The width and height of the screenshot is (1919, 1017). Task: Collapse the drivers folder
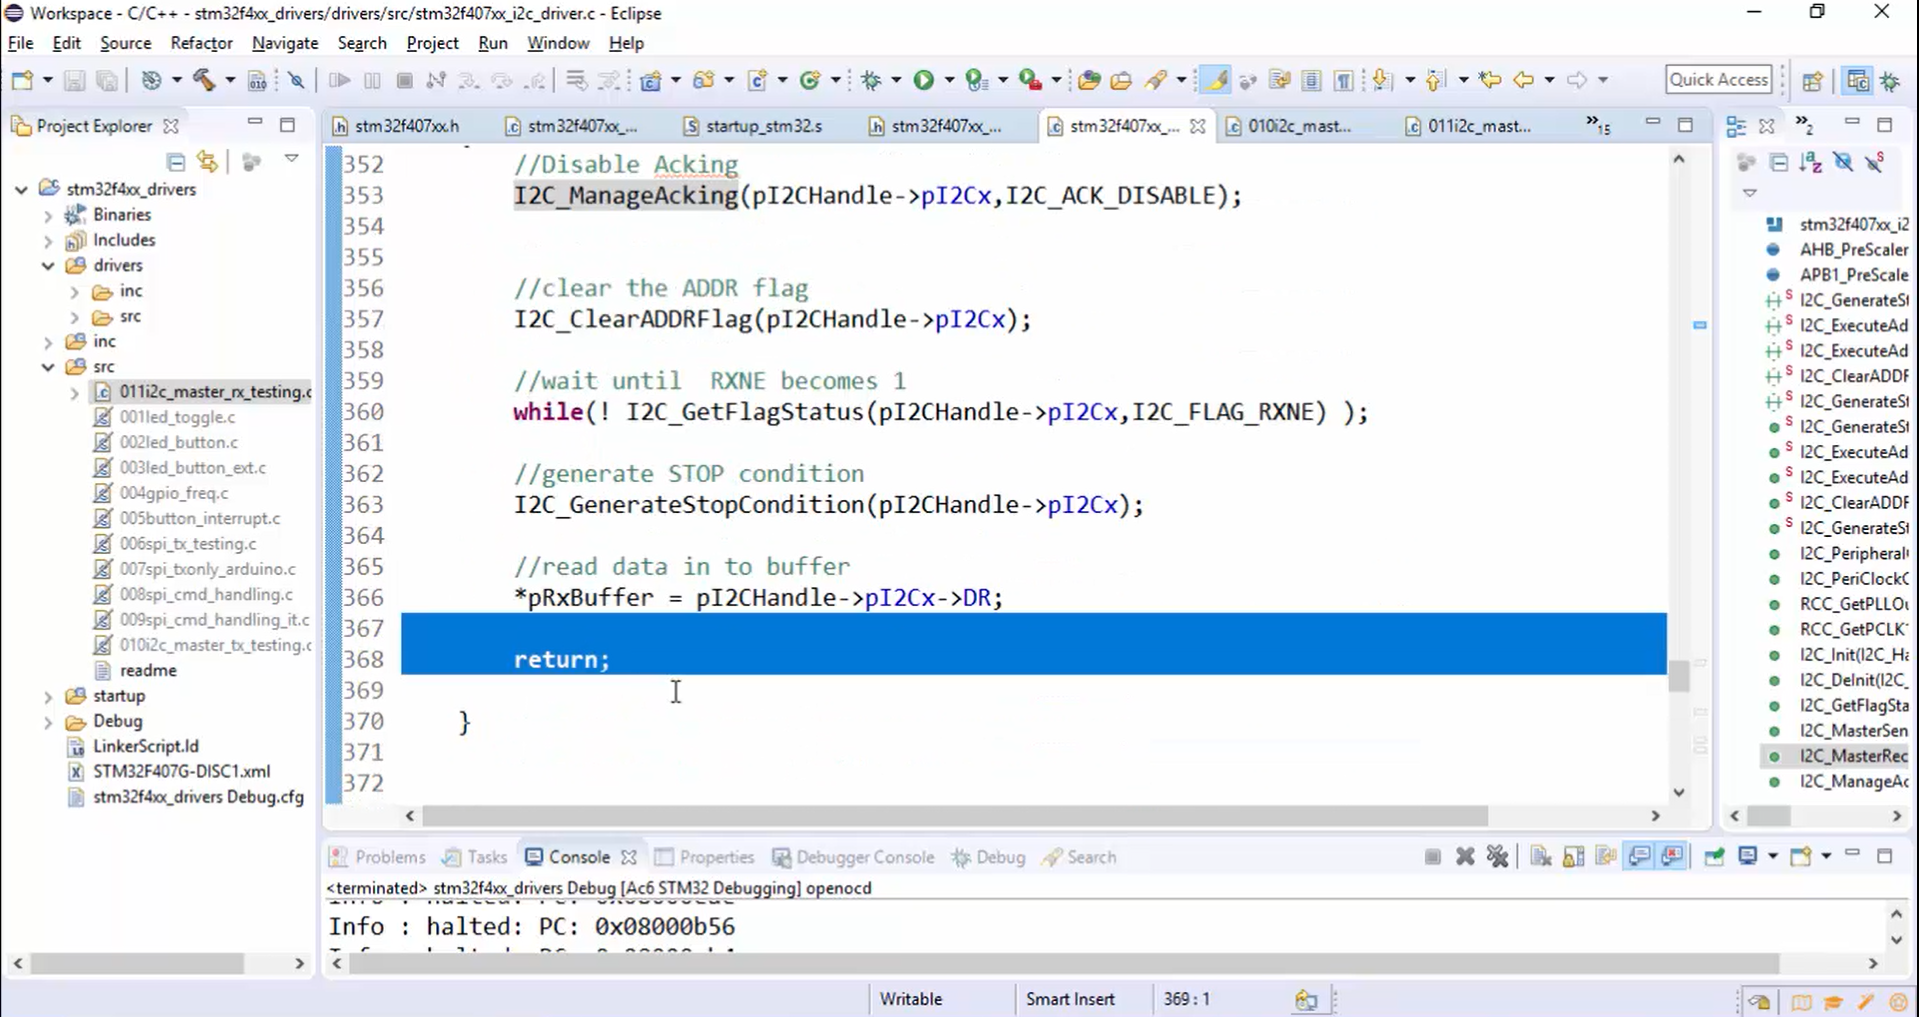(48, 266)
